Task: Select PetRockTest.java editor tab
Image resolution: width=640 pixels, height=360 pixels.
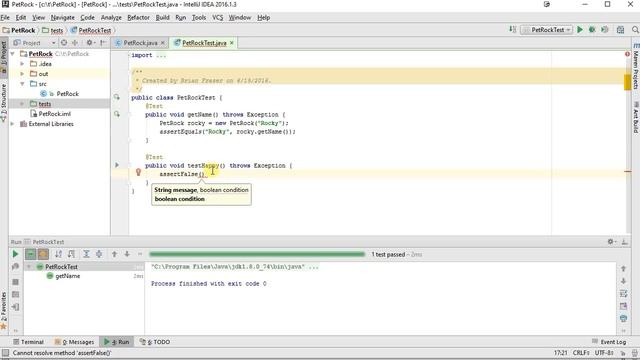Action: (204, 43)
